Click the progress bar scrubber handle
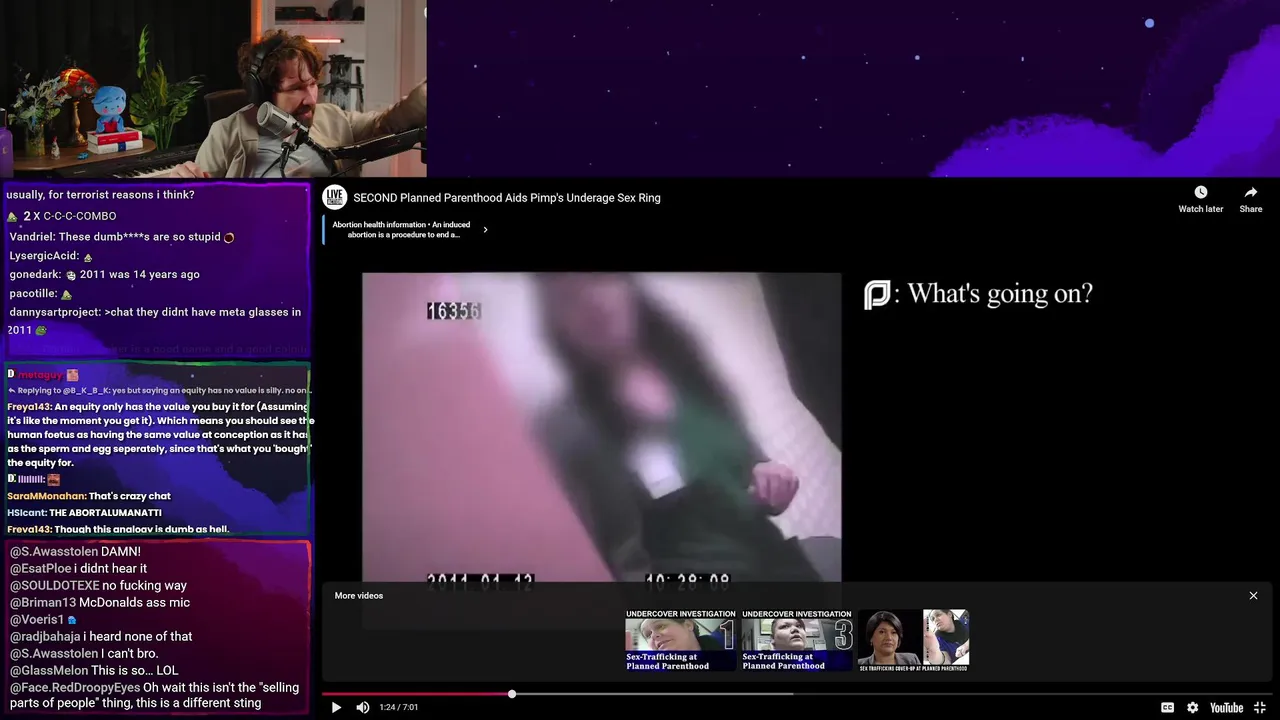The height and width of the screenshot is (720, 1280). tap(512, 693)
